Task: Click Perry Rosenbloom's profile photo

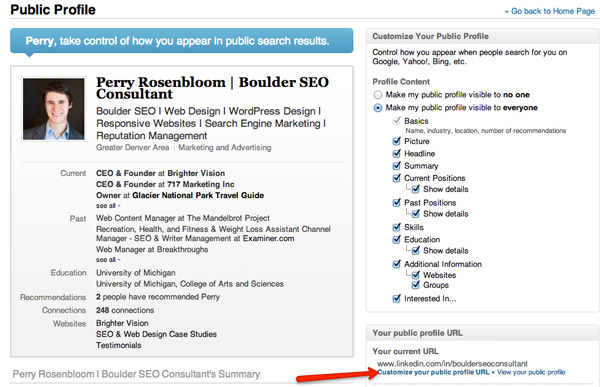Action: 54,109
